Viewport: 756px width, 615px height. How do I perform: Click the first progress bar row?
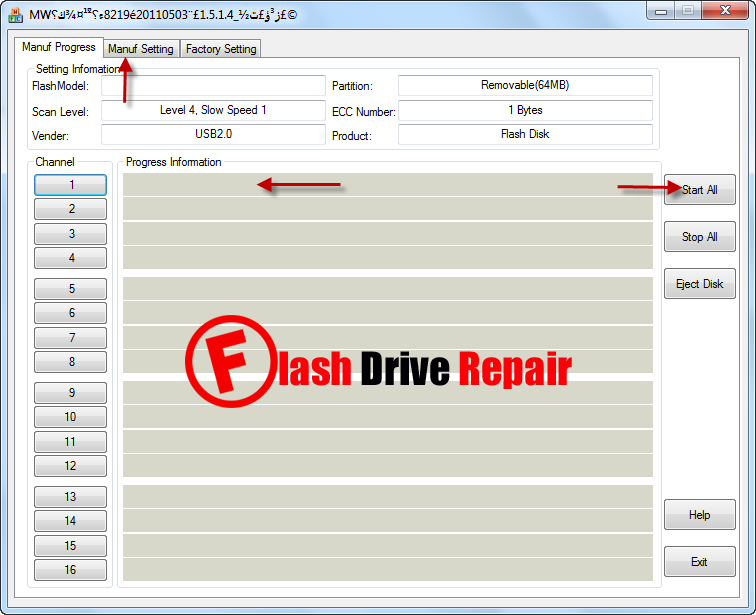click(388, 185)
